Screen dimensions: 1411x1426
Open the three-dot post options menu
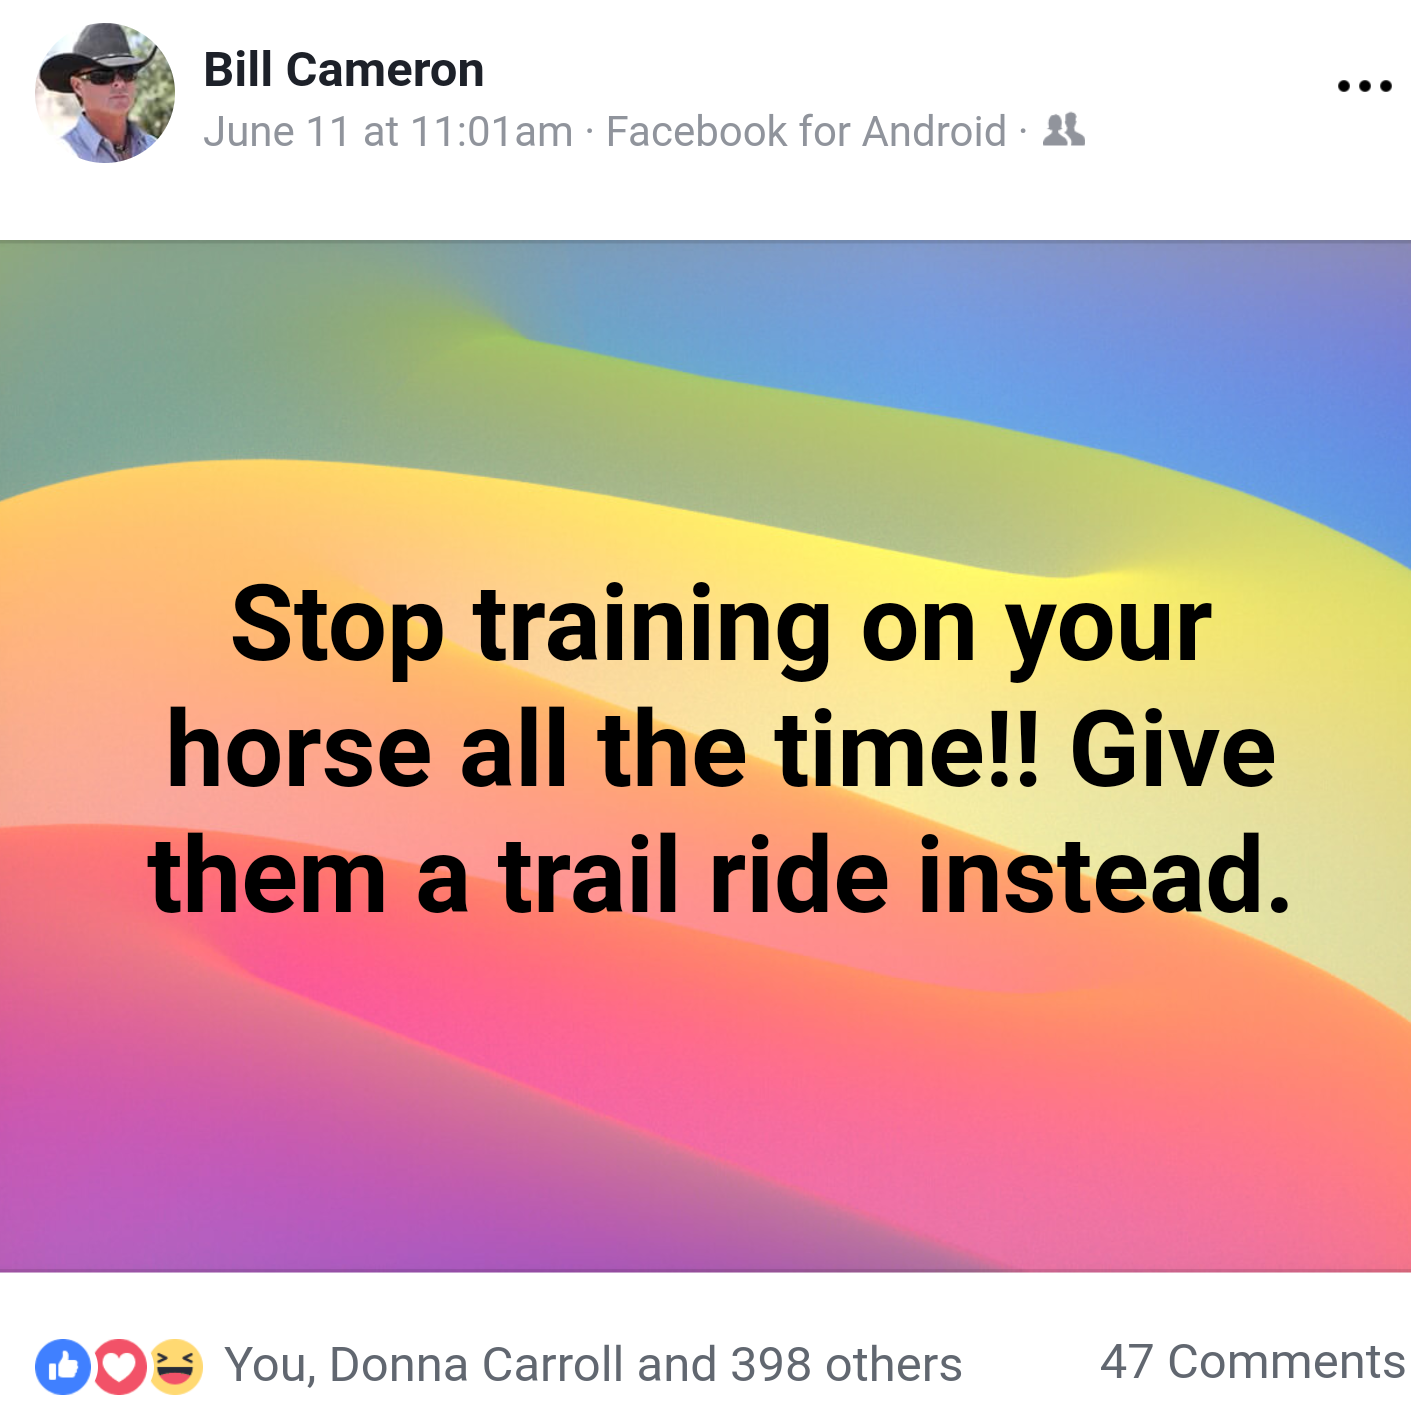[1365, 86]
